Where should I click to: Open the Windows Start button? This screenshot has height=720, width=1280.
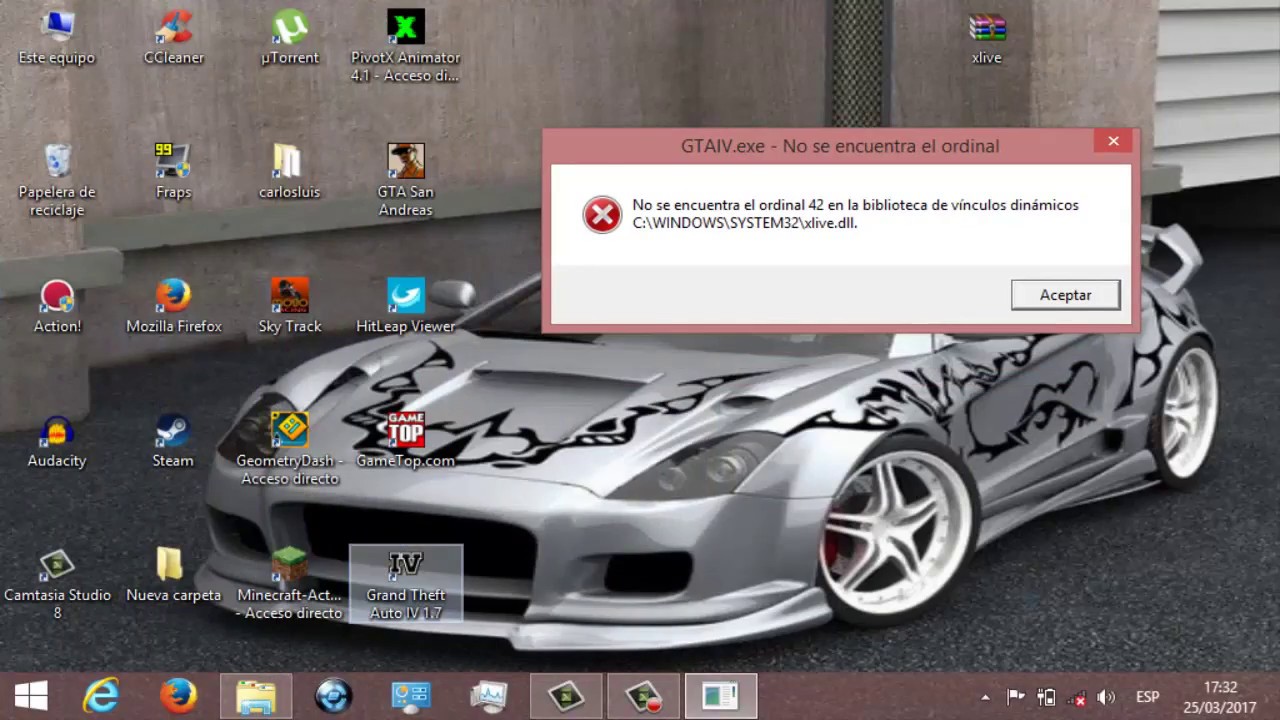[31, 695]
